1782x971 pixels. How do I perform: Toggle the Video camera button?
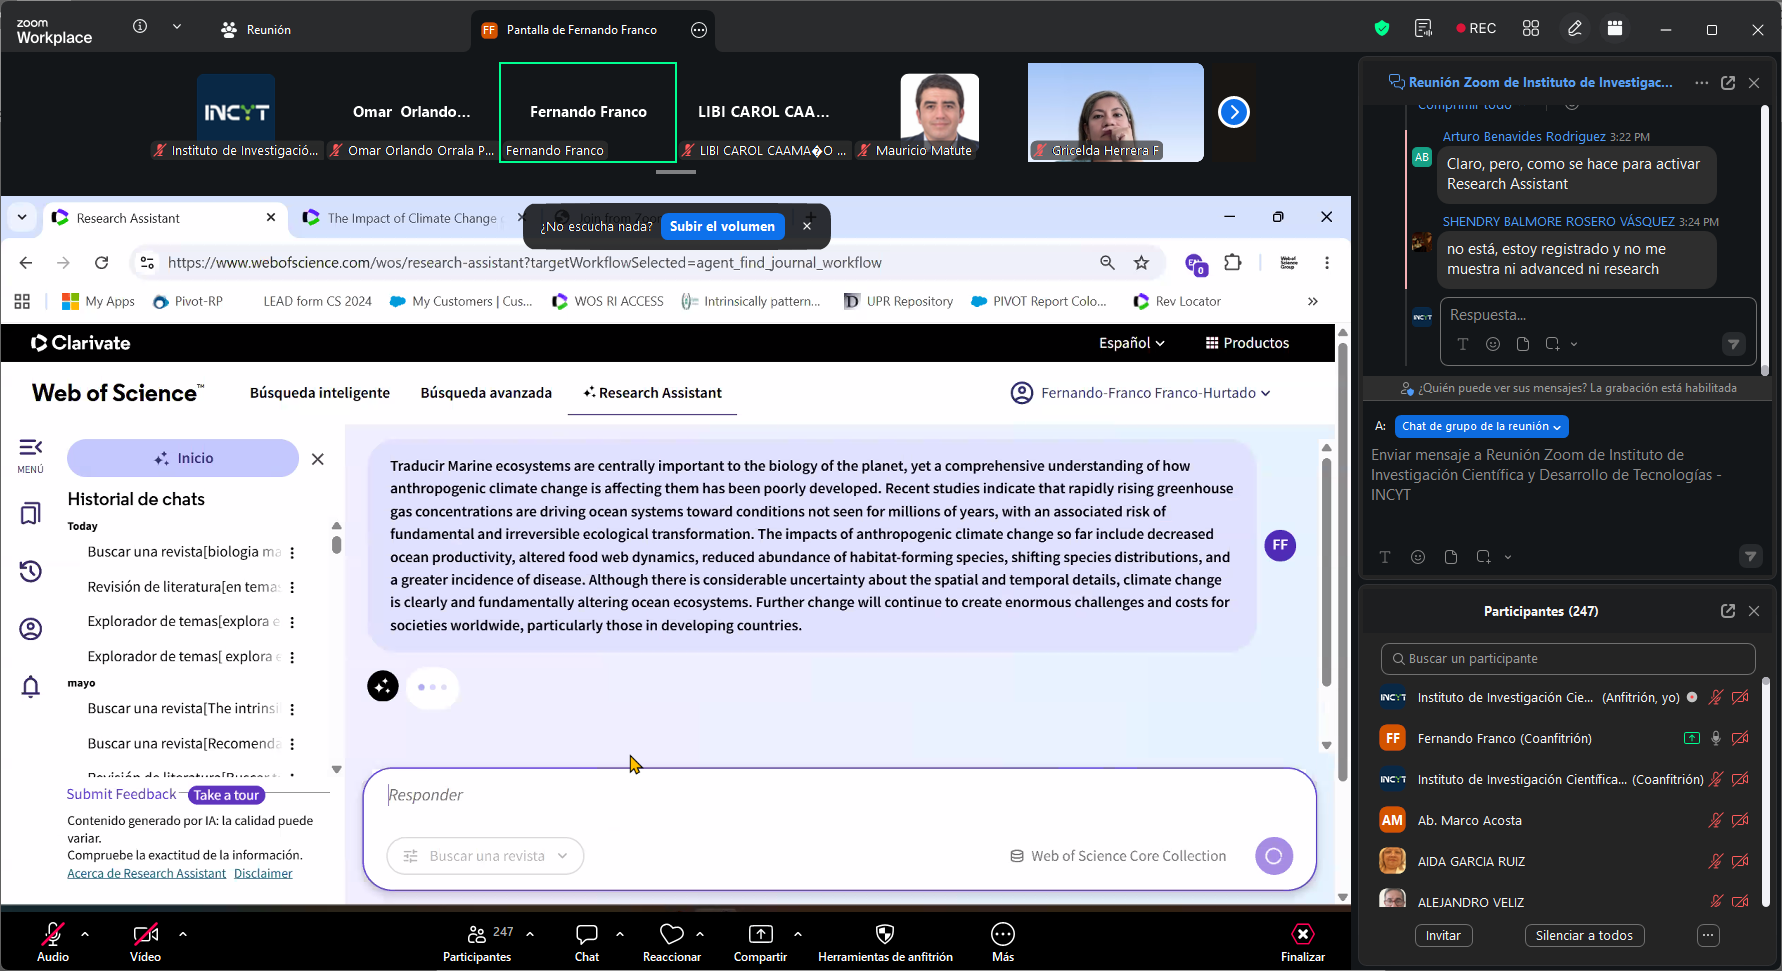coord(146,942)
